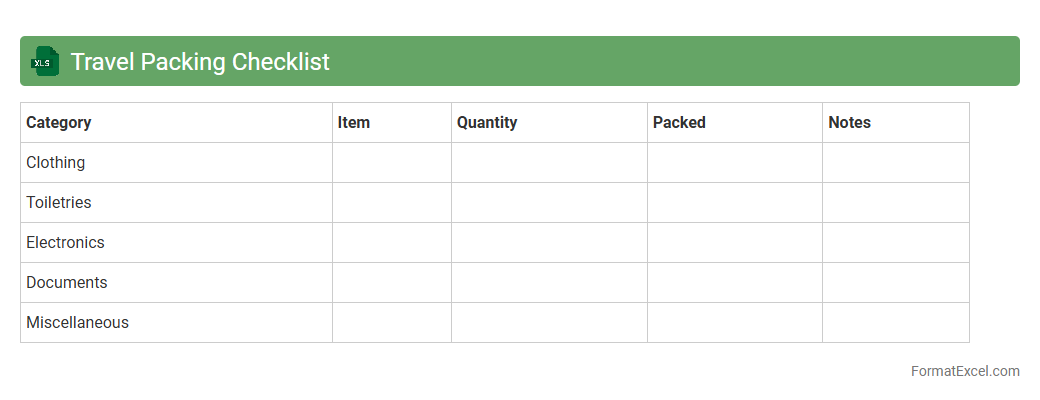Click the empty Item cell for Clothing
The image size is (1040, 400).
(x=392, y=162)
